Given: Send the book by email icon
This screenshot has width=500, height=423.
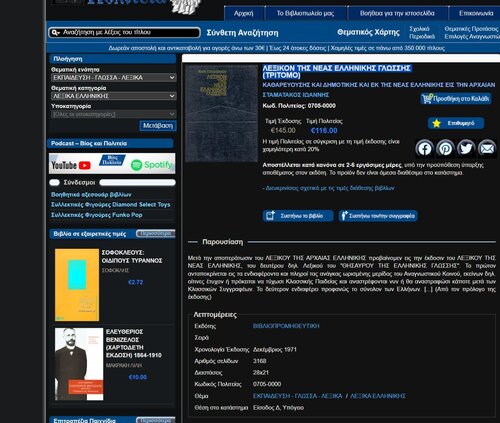Looking at the screenshot, I should (487, 148).
